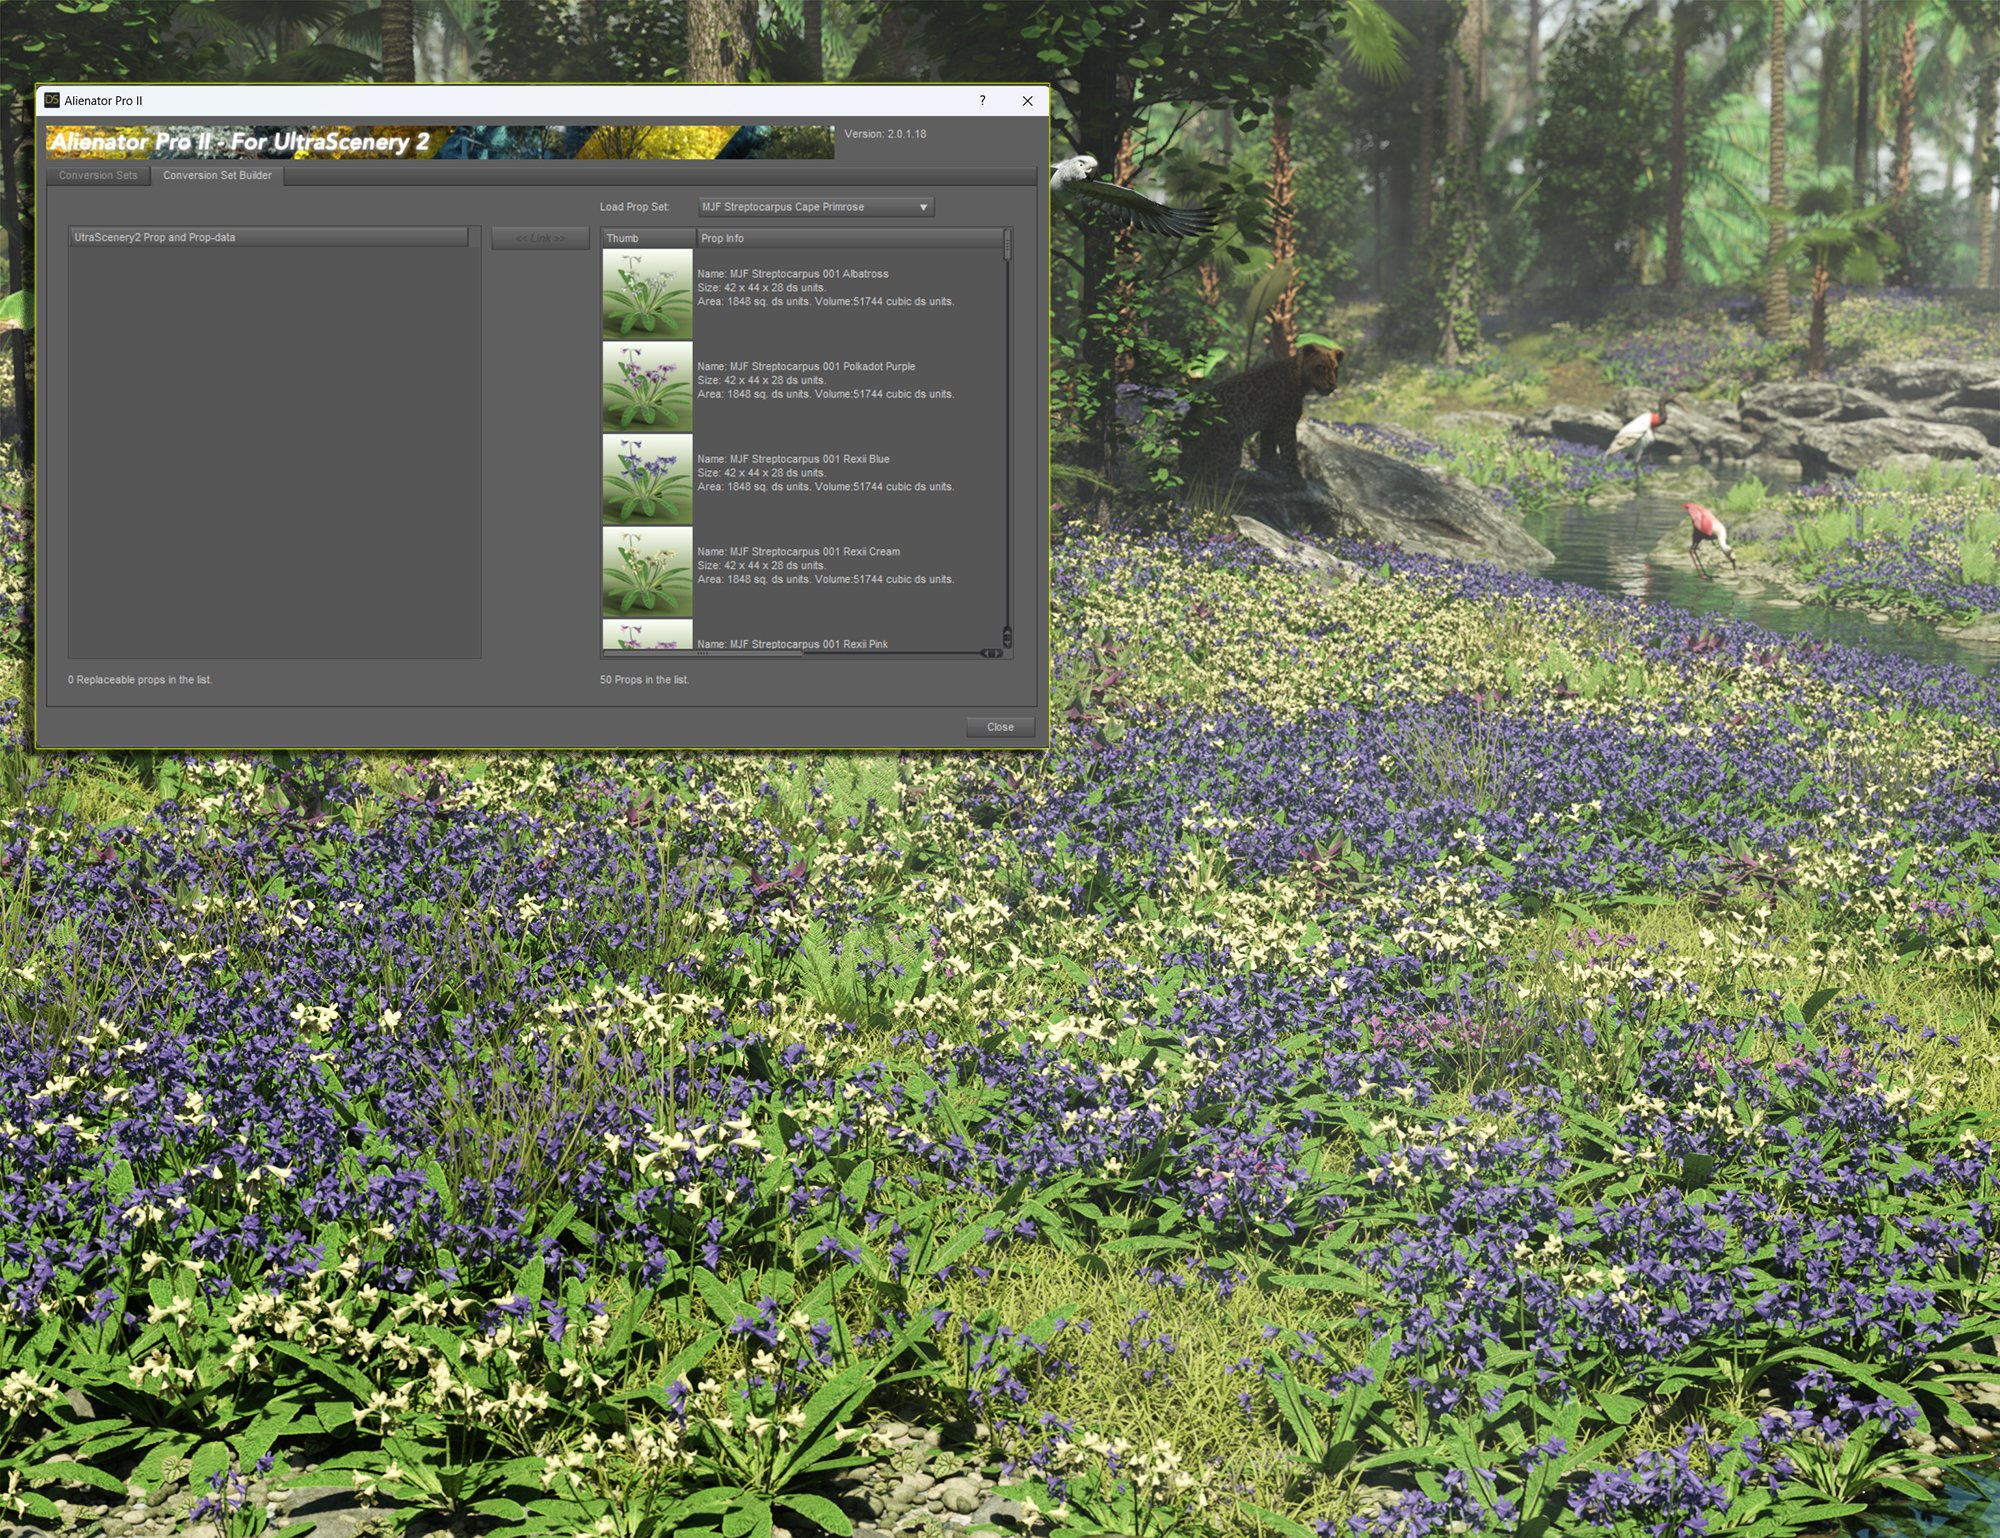Click the Close button
This screenshot has height=1538, width=2000.
pos(1000,727)
